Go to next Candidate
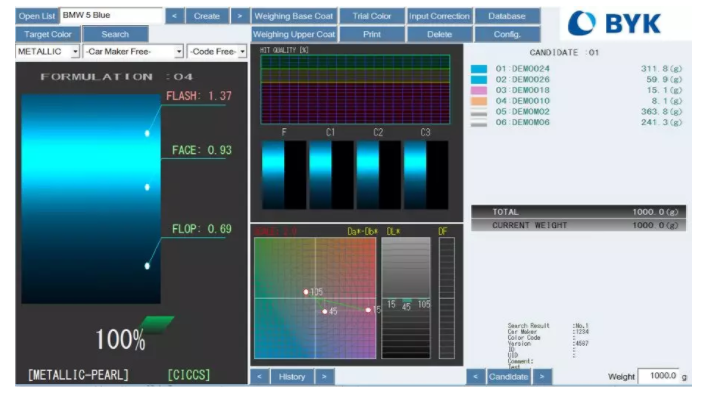 click(x=542, y=377)
